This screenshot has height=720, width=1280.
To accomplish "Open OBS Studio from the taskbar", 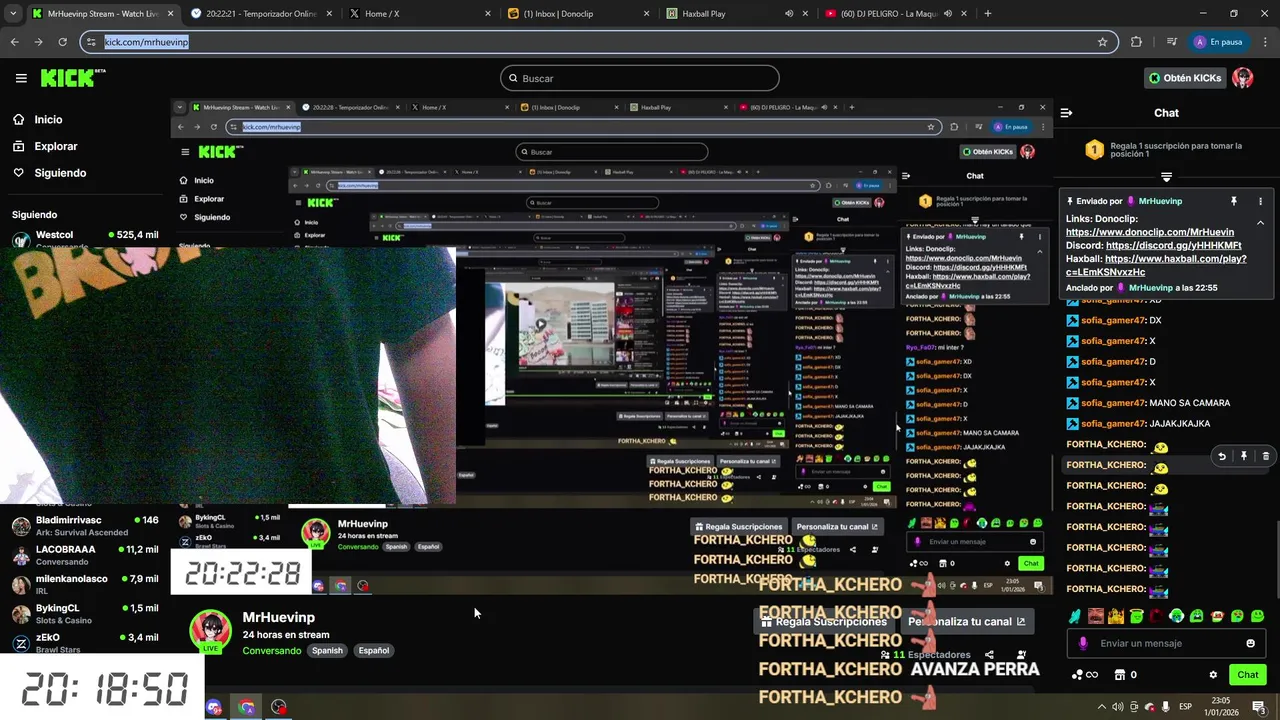I will tap(279, 707).
